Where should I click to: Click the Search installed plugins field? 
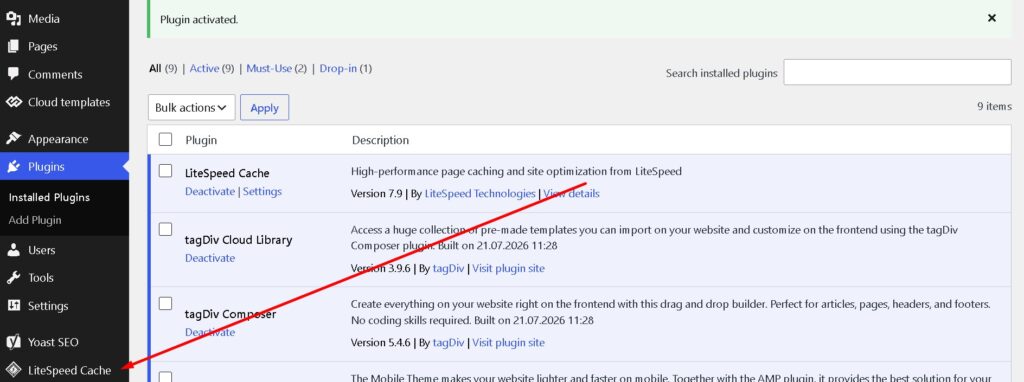click(897, 72)
